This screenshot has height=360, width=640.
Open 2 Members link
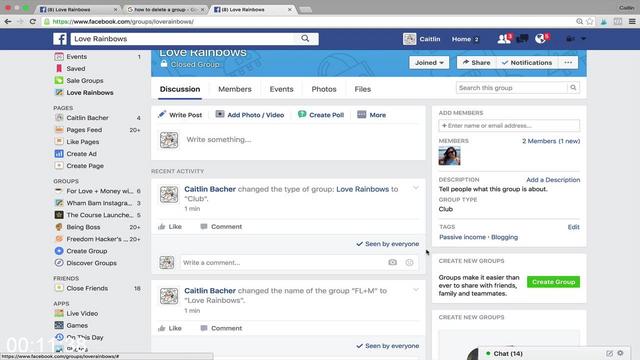(551, 141)
